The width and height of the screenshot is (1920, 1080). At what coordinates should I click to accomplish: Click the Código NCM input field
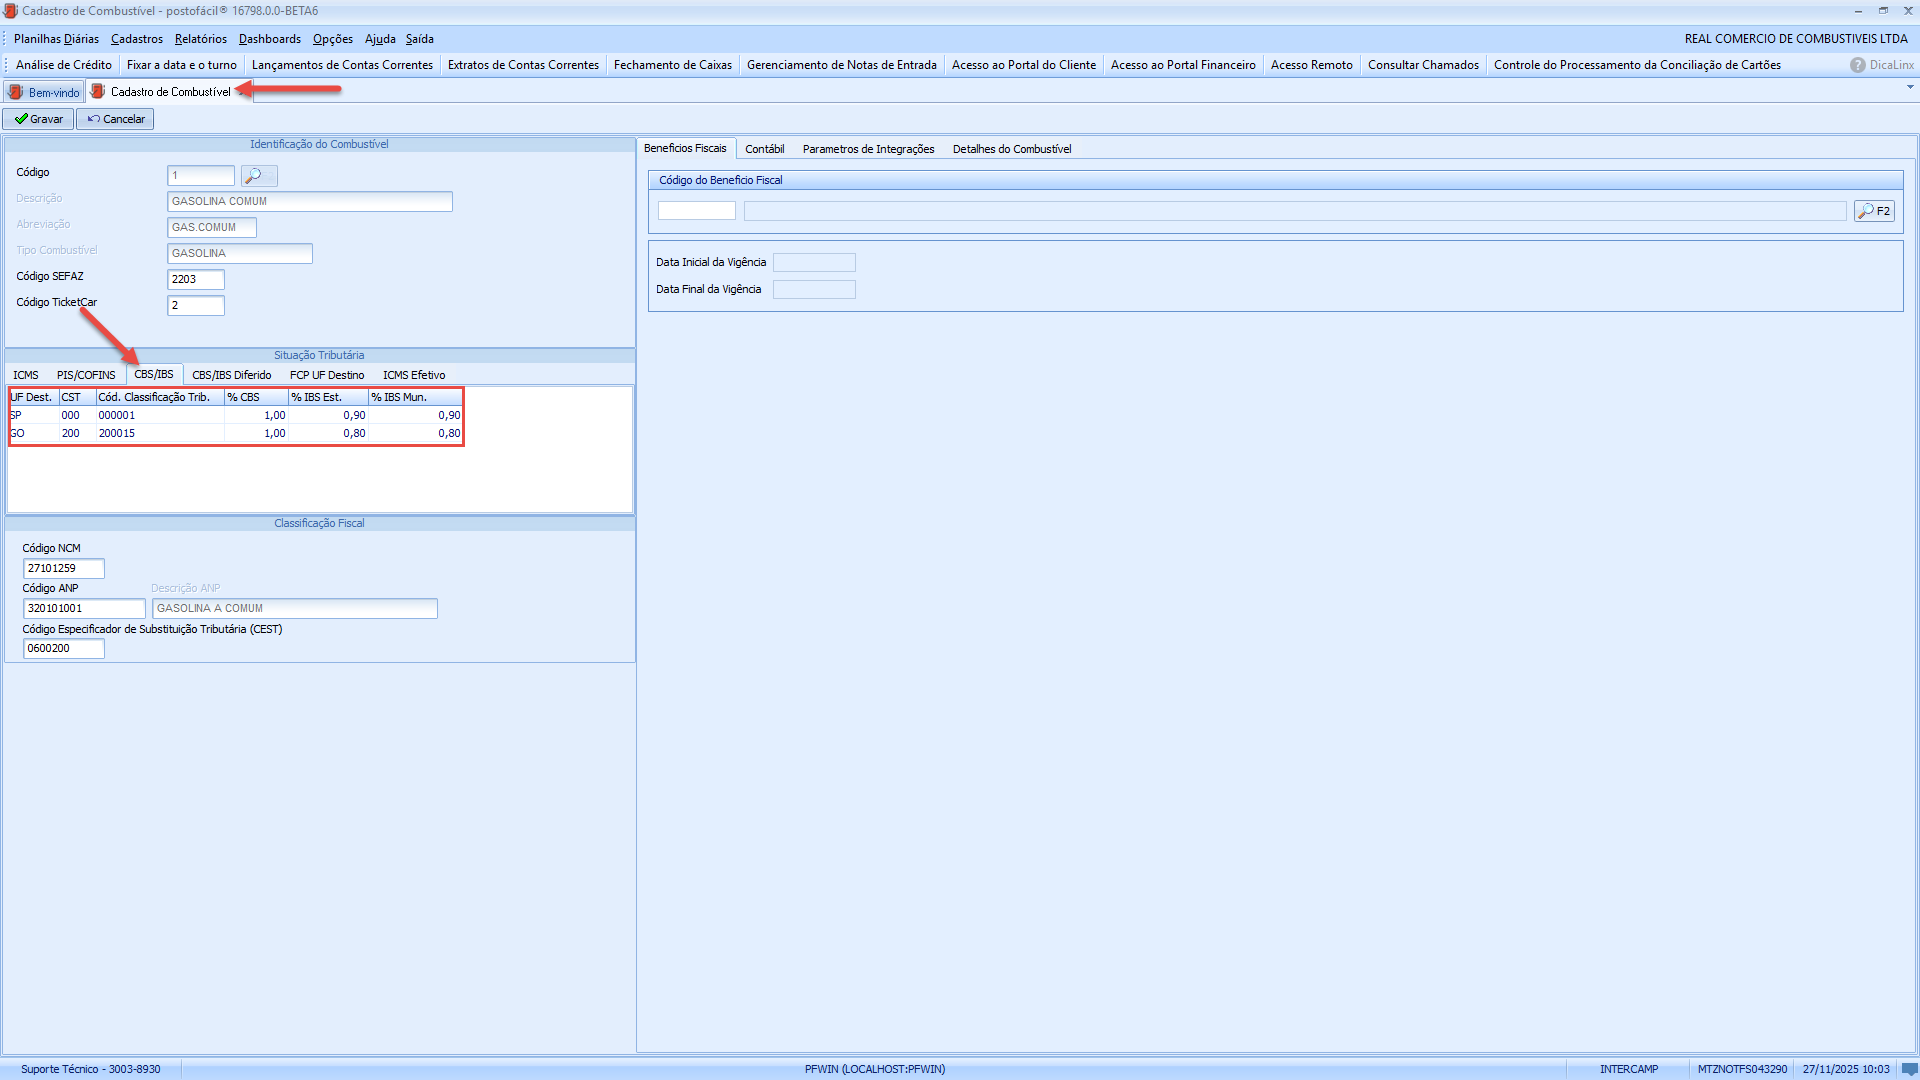63,568
